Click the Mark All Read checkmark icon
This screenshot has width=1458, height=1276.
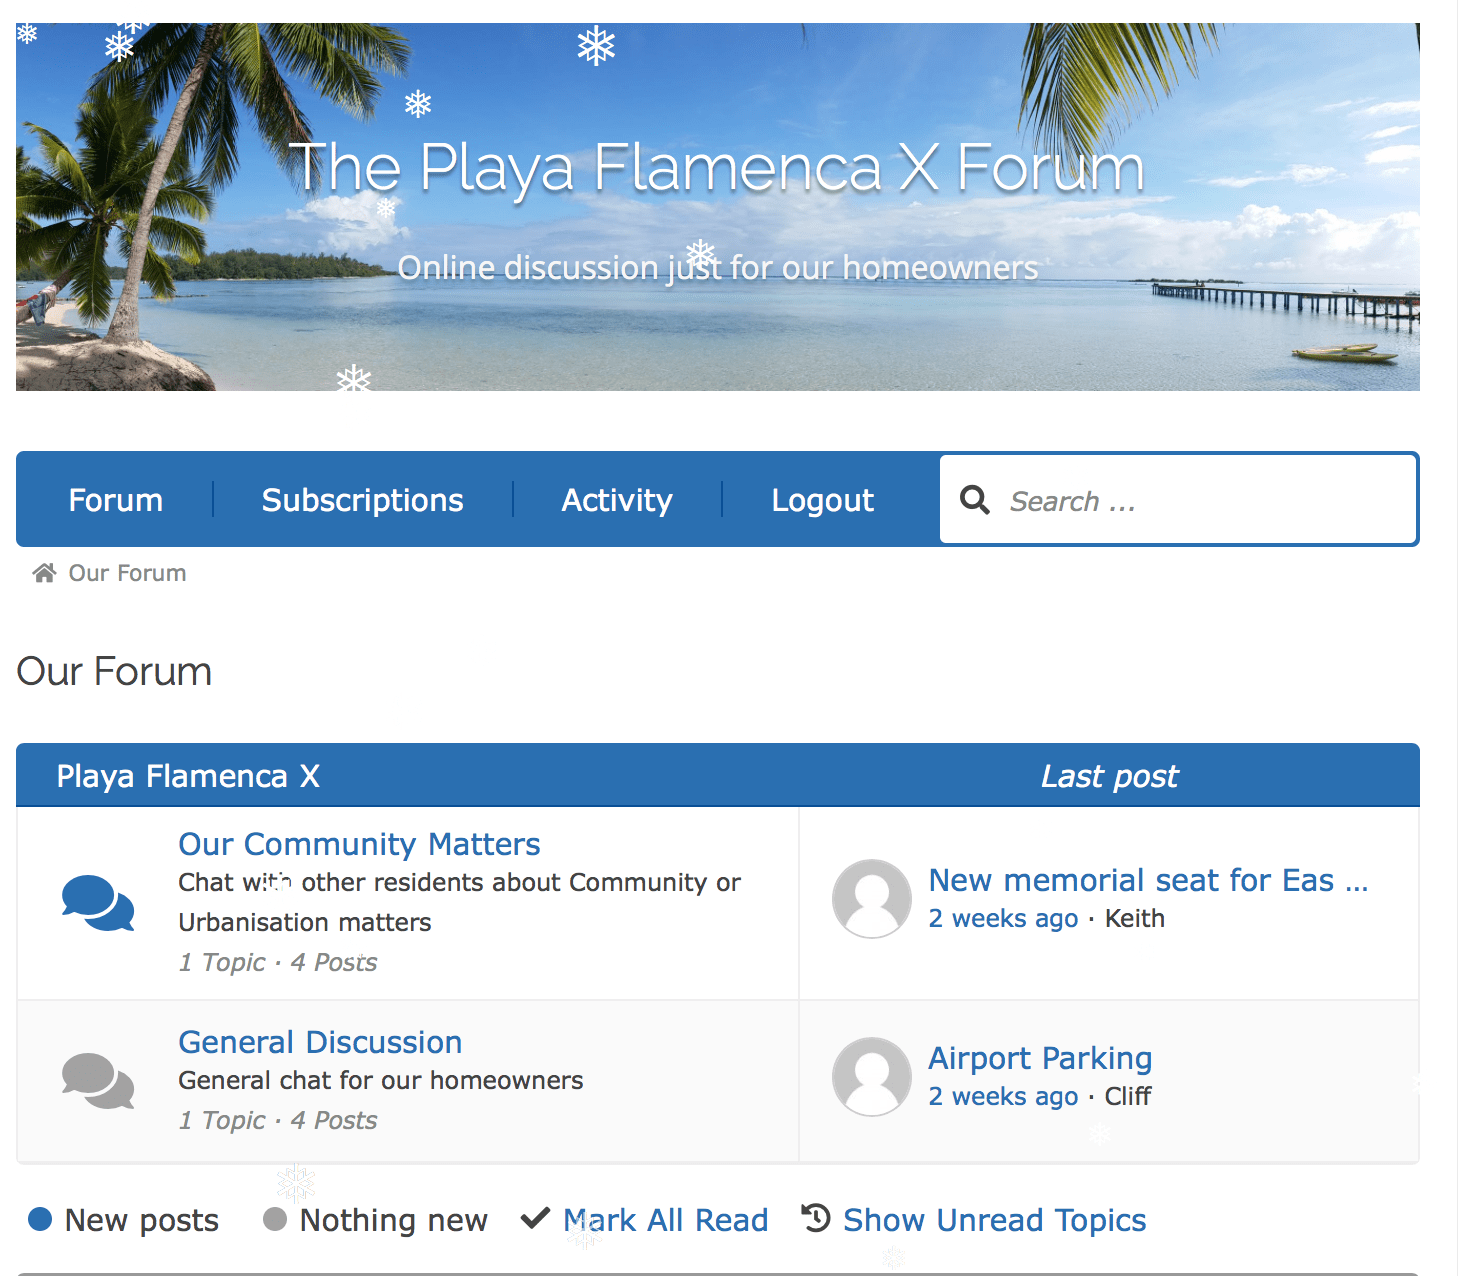(x=536, y=1219)
